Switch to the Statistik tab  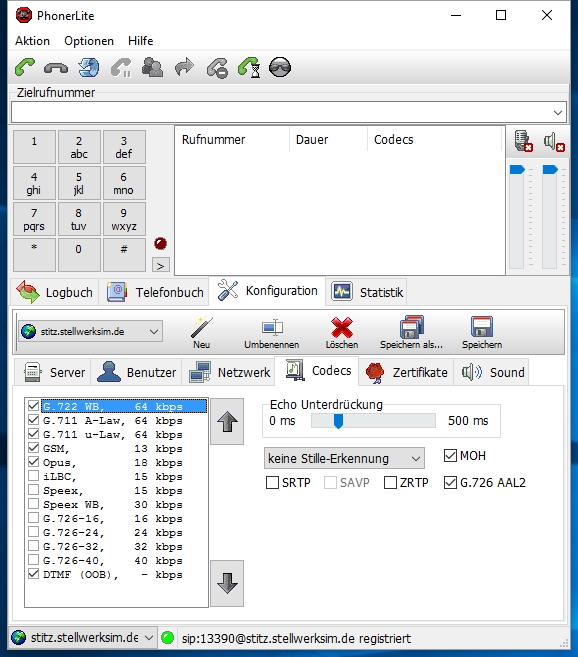tap(367, 292)
